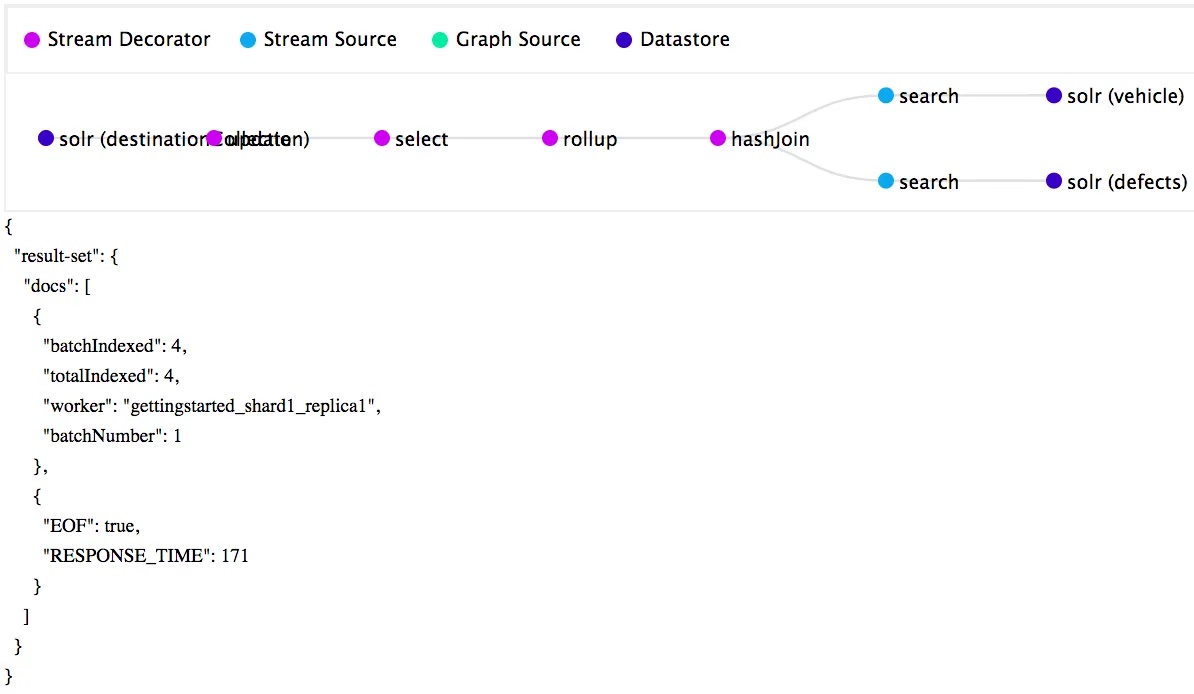Click the search node circle feeding solr (defects)
This screenshot has height=694, width=1194.
pos(886,181)
